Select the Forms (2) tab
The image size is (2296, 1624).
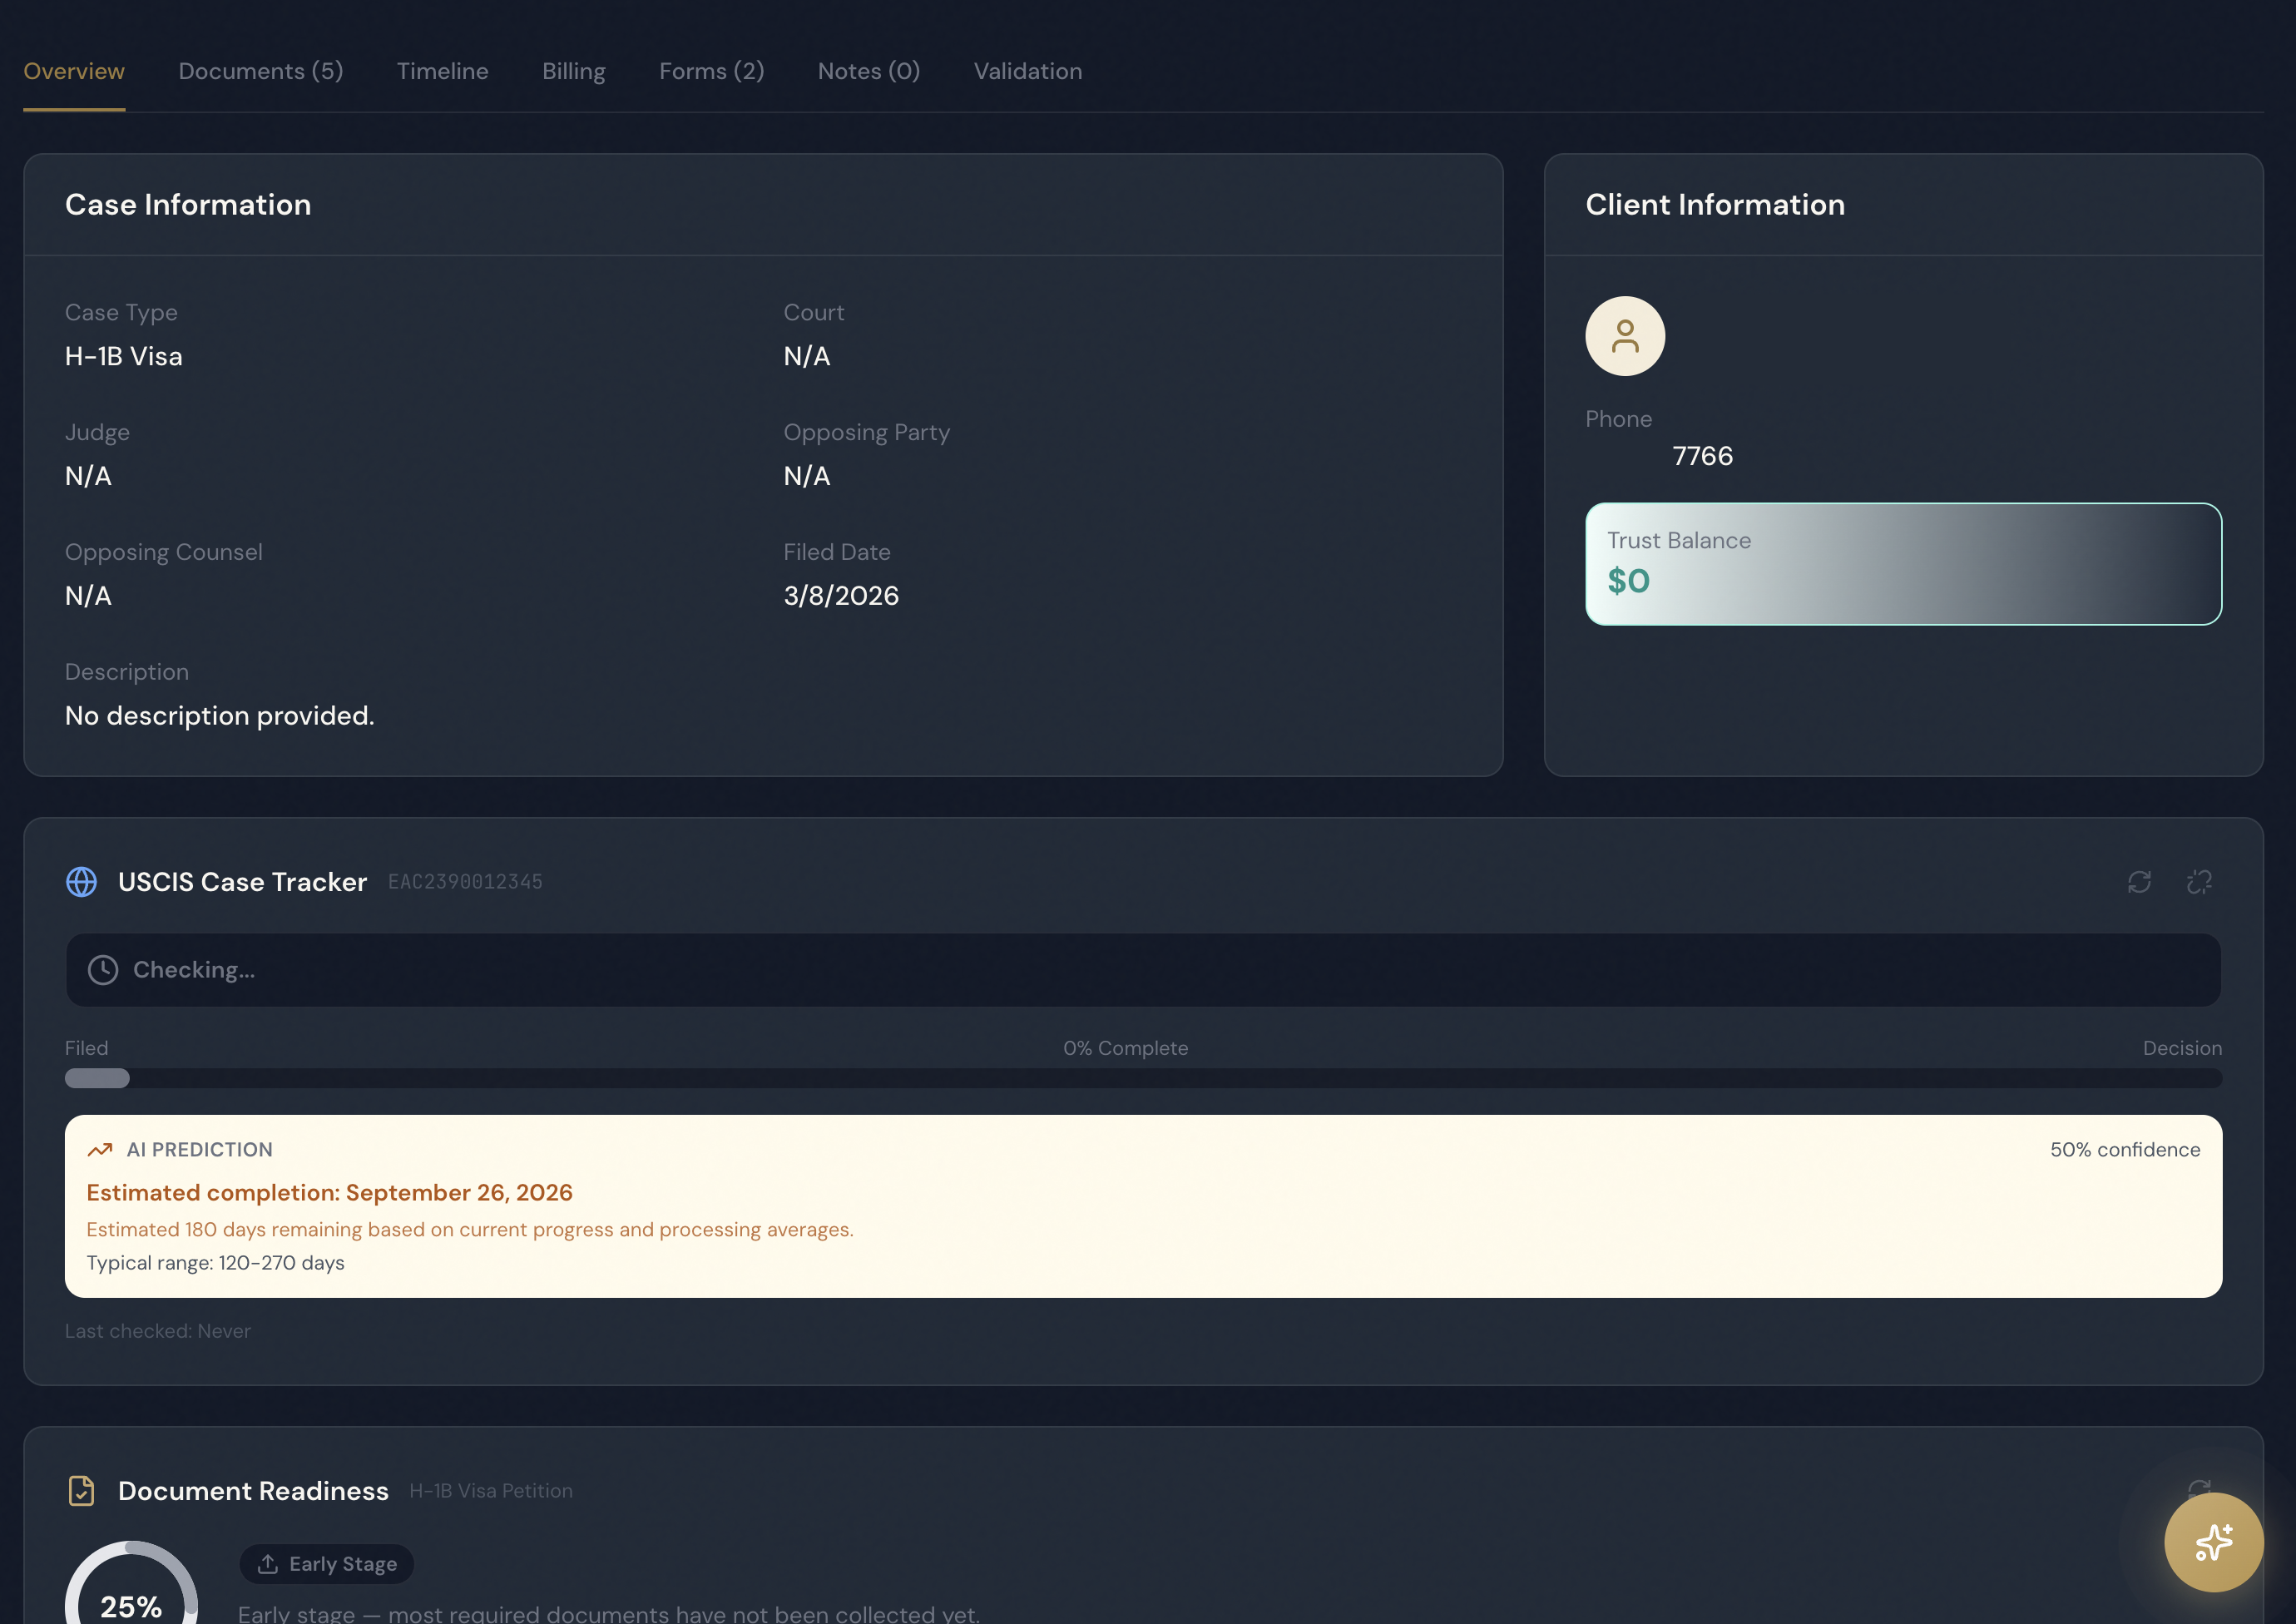coord(711,71)
